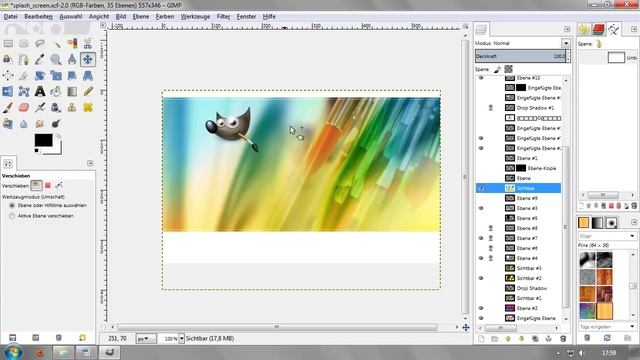
Task: Click the Windows Start button
Action: click(x=13, y=352)
